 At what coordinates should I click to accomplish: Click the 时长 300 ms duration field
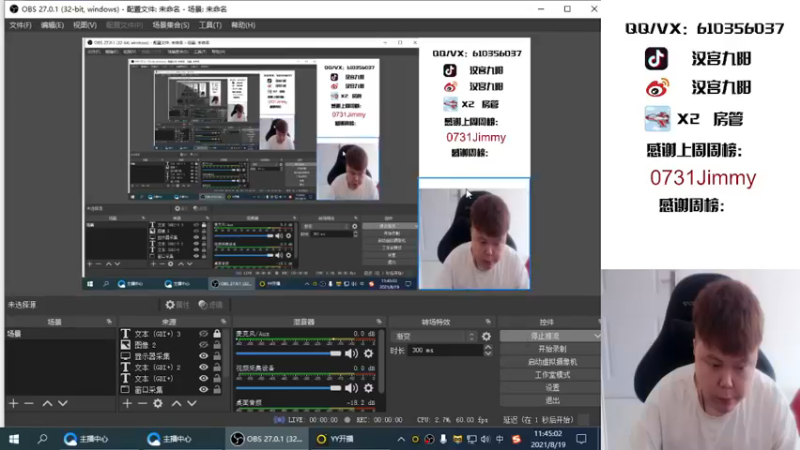tap(445, 351)
